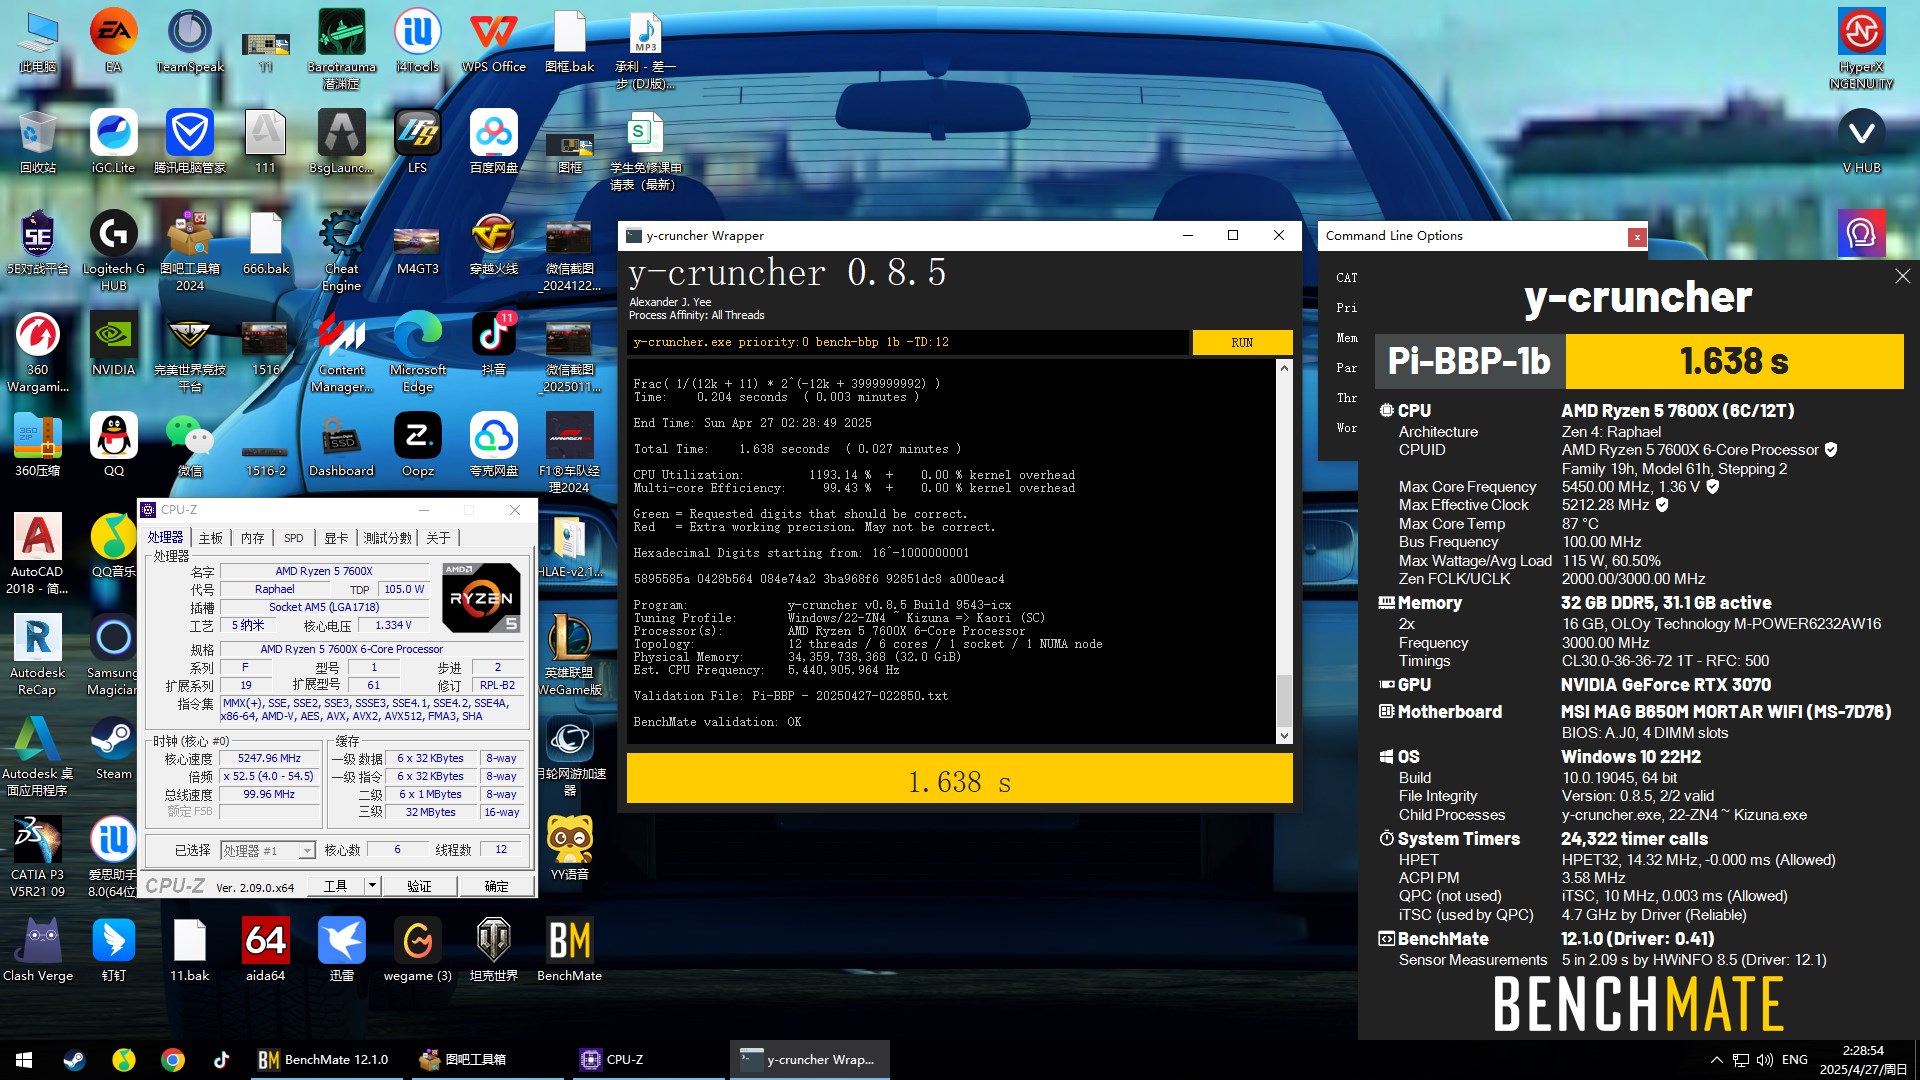The width and height of the screenshot is (1920, 1080).
Task: Open the Recycle Bin icon
Action: click(37, 142)
